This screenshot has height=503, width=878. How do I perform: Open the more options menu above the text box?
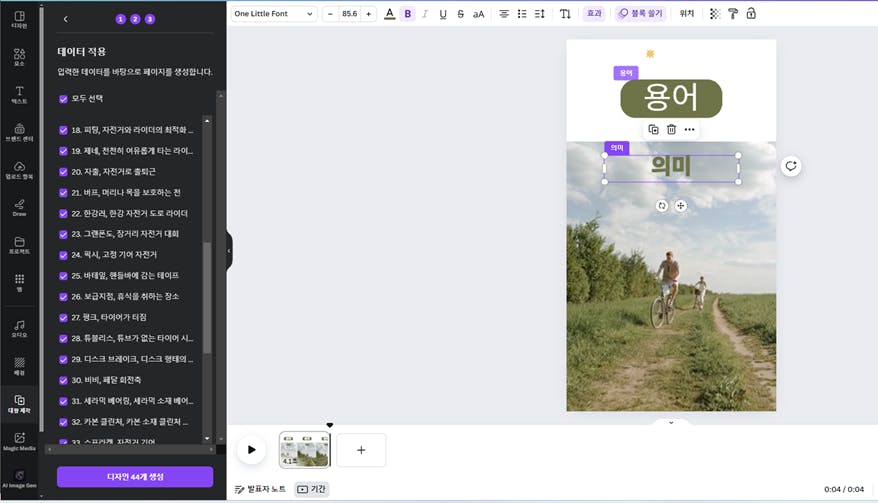pyautogui.click(x=689, y=129)
